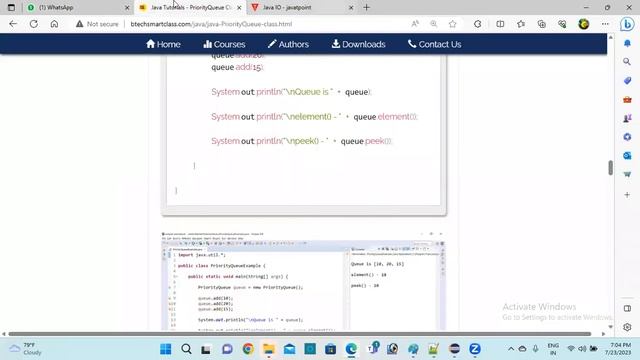Image resolution: width=640 pixels, height=360 pixels.
Task: Open sidebar shopping tag icon
Action: [627, 80]
